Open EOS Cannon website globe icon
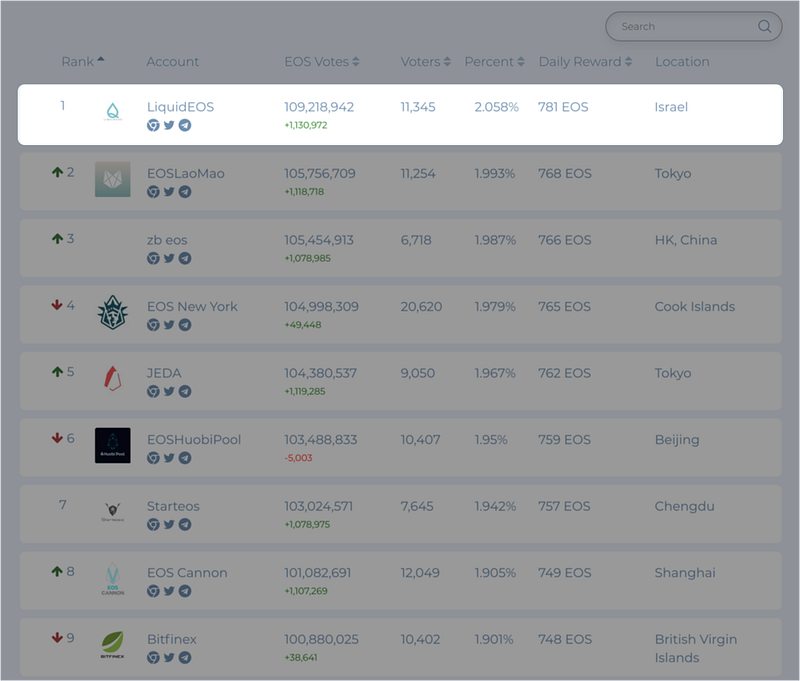The height and width of the screenshot is (681, 800). (x=153, y=591)
